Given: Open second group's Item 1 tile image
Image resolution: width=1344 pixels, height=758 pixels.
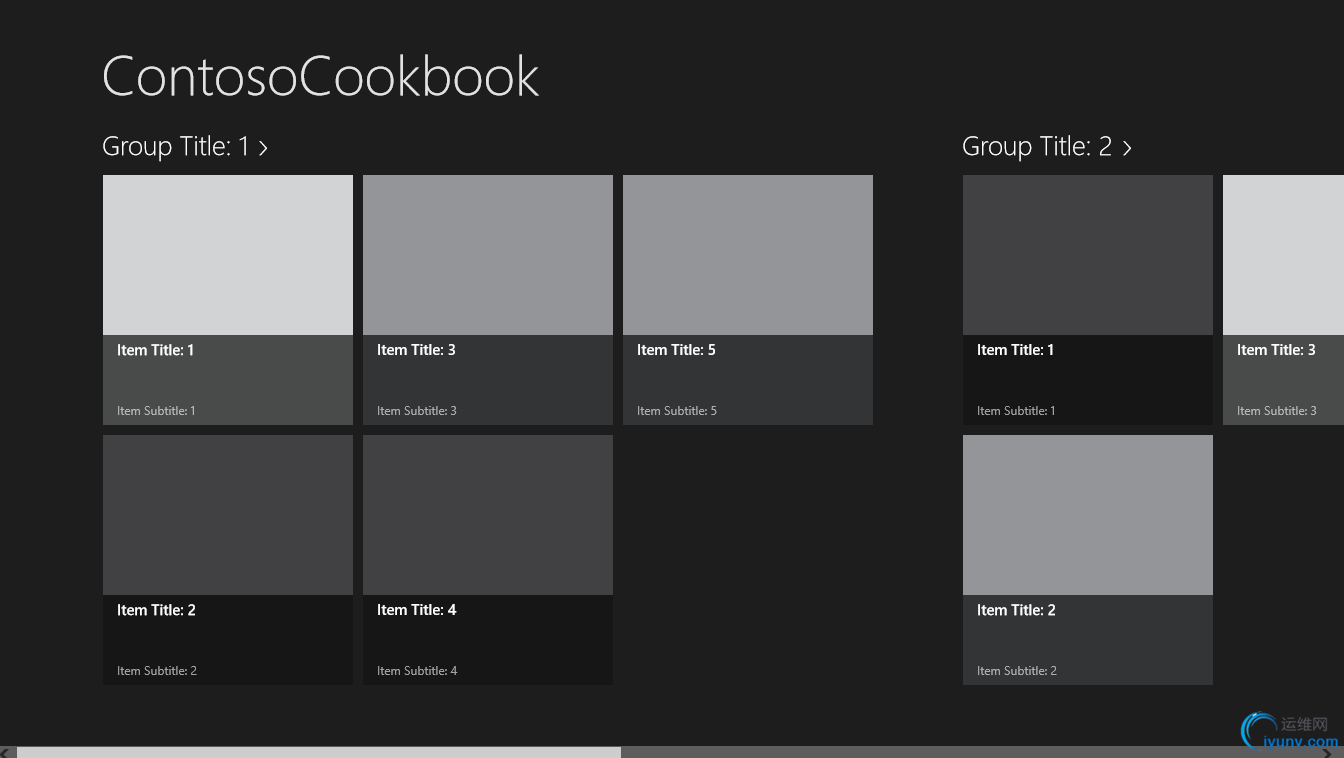Looking at the screenshot, I should click(1088, 255).
